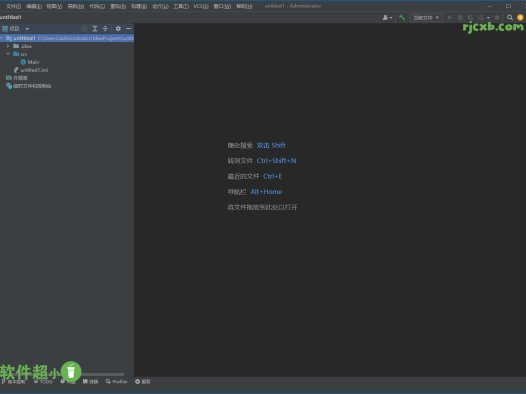Viewport: 526px width, 394px height.
Task: Open the 终端 Terminal tab
Action: tap(91, 382)
